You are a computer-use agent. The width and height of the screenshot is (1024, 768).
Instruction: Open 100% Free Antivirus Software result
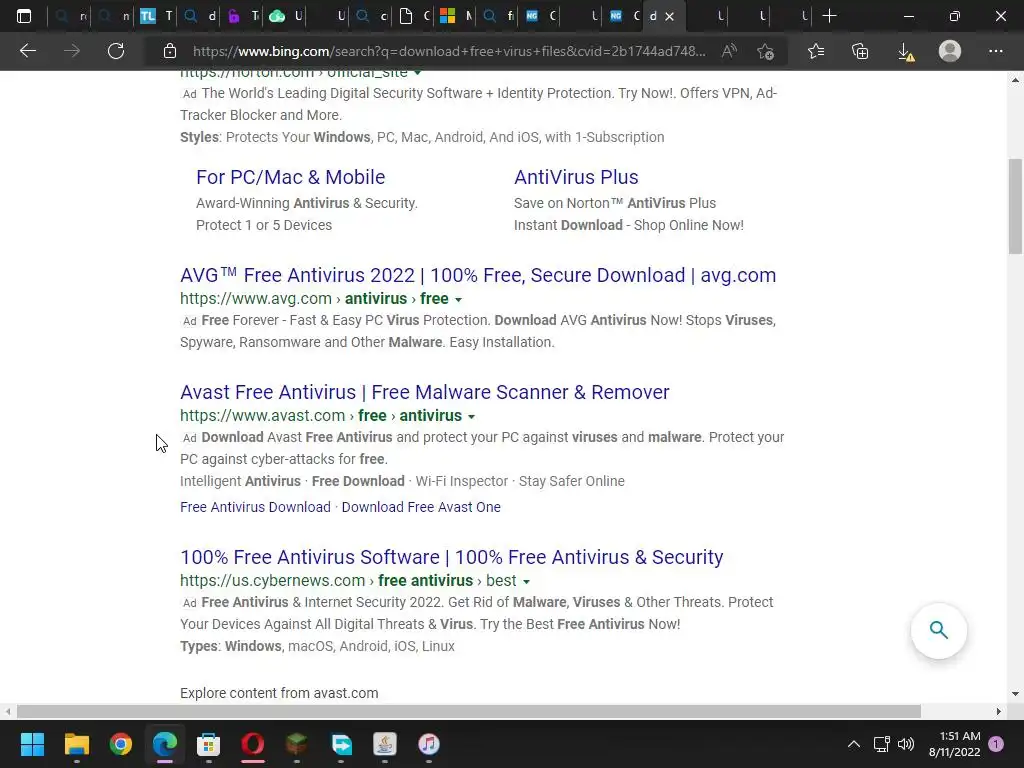(452, 557)
